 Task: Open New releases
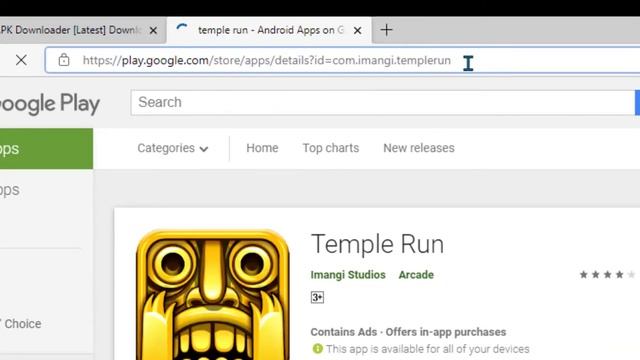419,148
